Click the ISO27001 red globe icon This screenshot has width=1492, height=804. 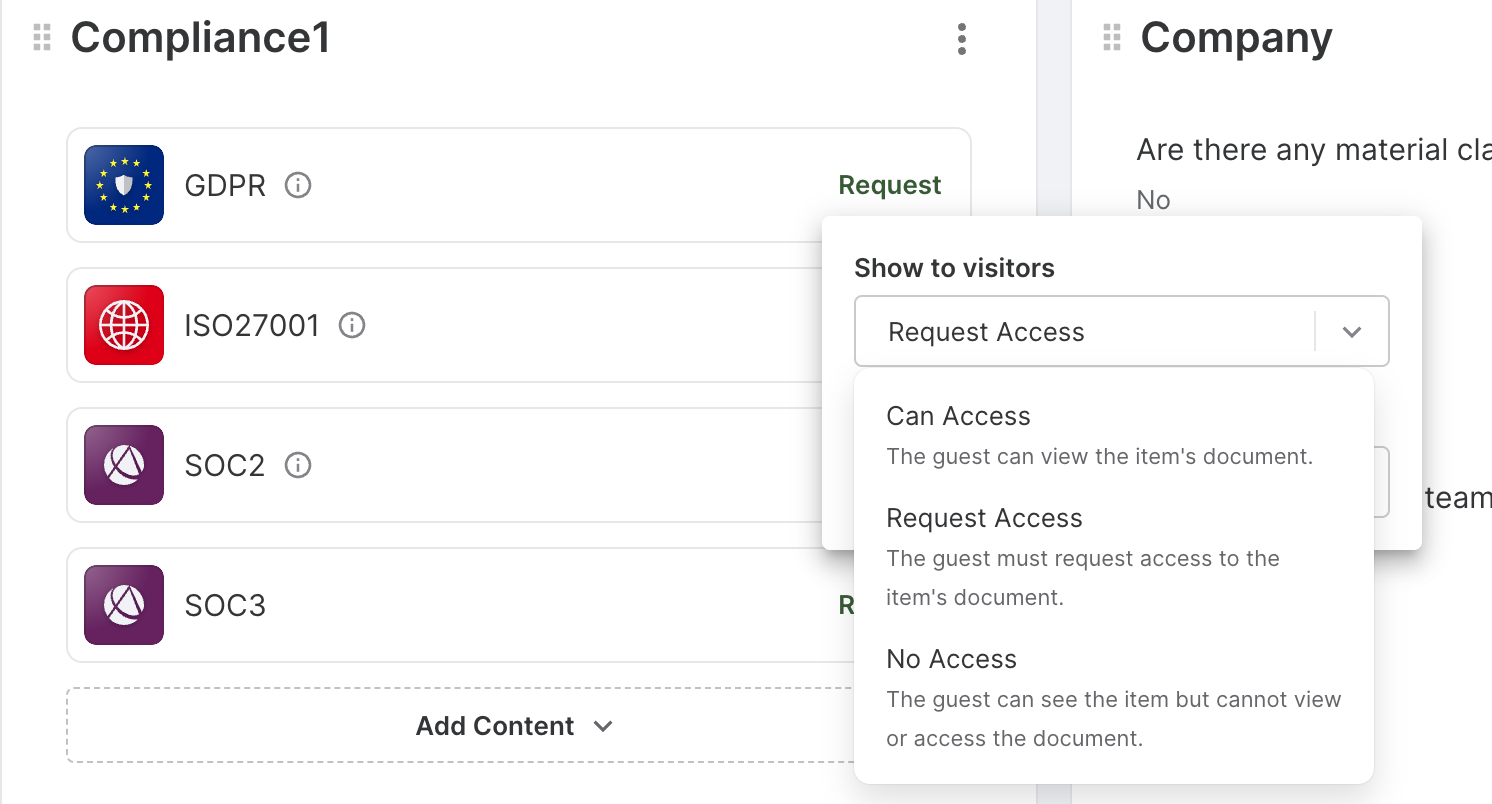[124, 325]
